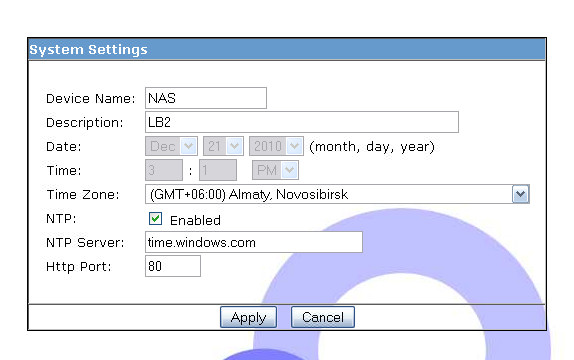Click the "Device Name:" label
The image size is (574, 360).
pos(90,99)
